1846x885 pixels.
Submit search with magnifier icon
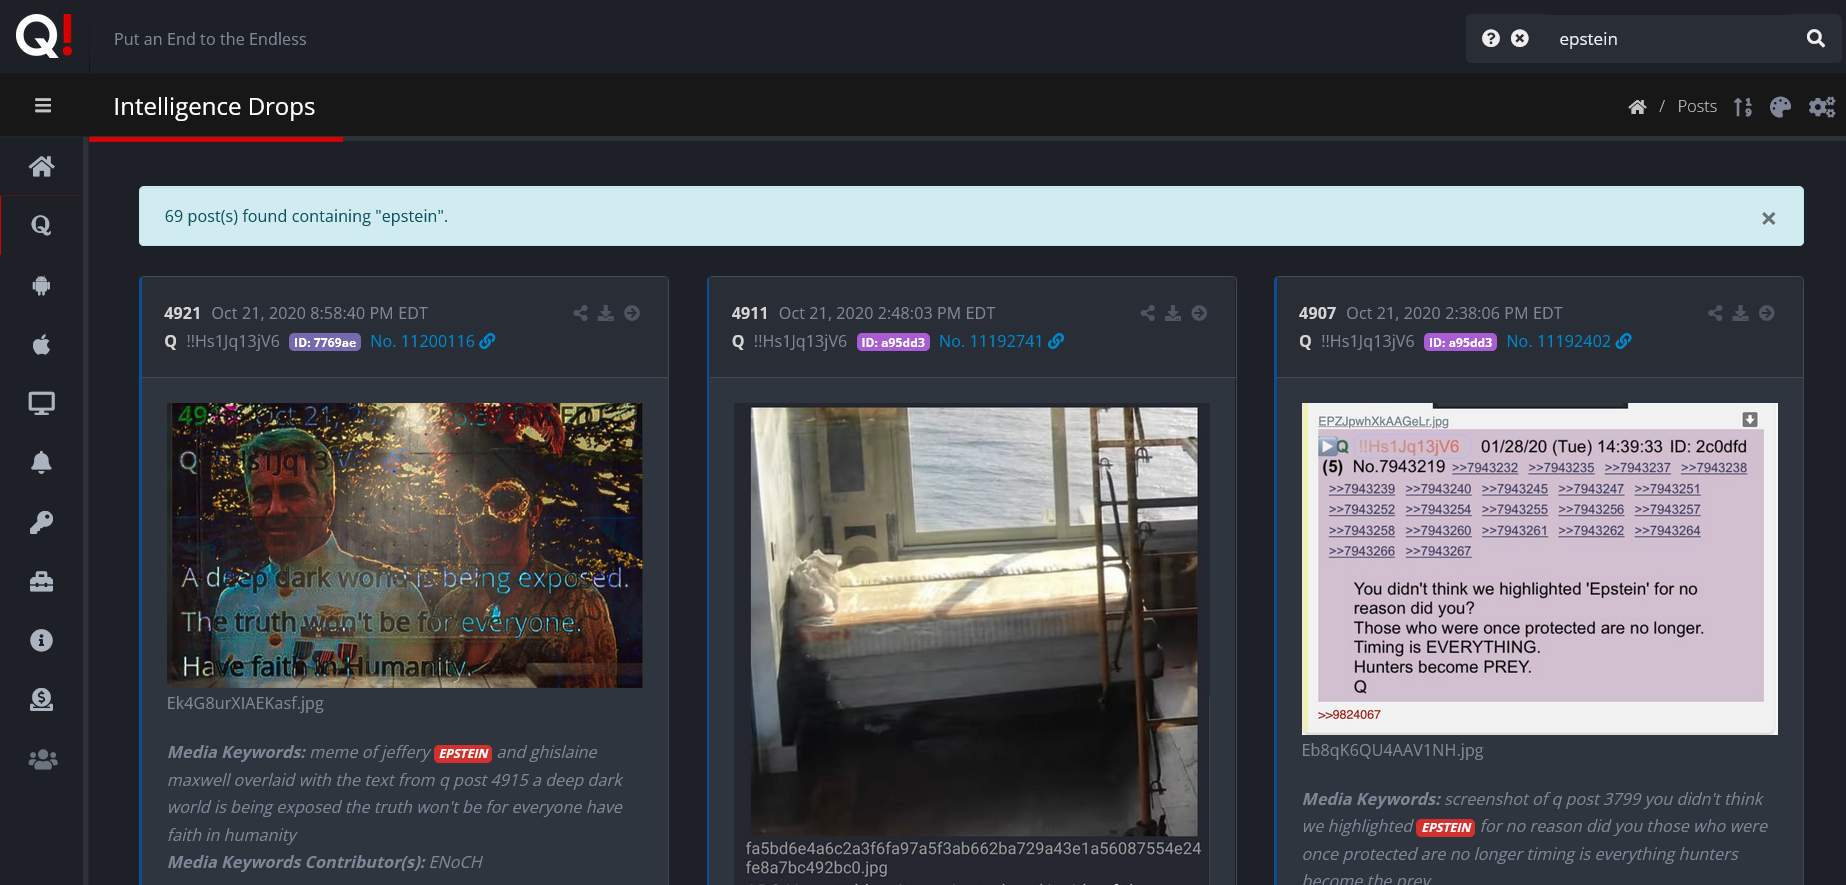[x=1816, y=38]
